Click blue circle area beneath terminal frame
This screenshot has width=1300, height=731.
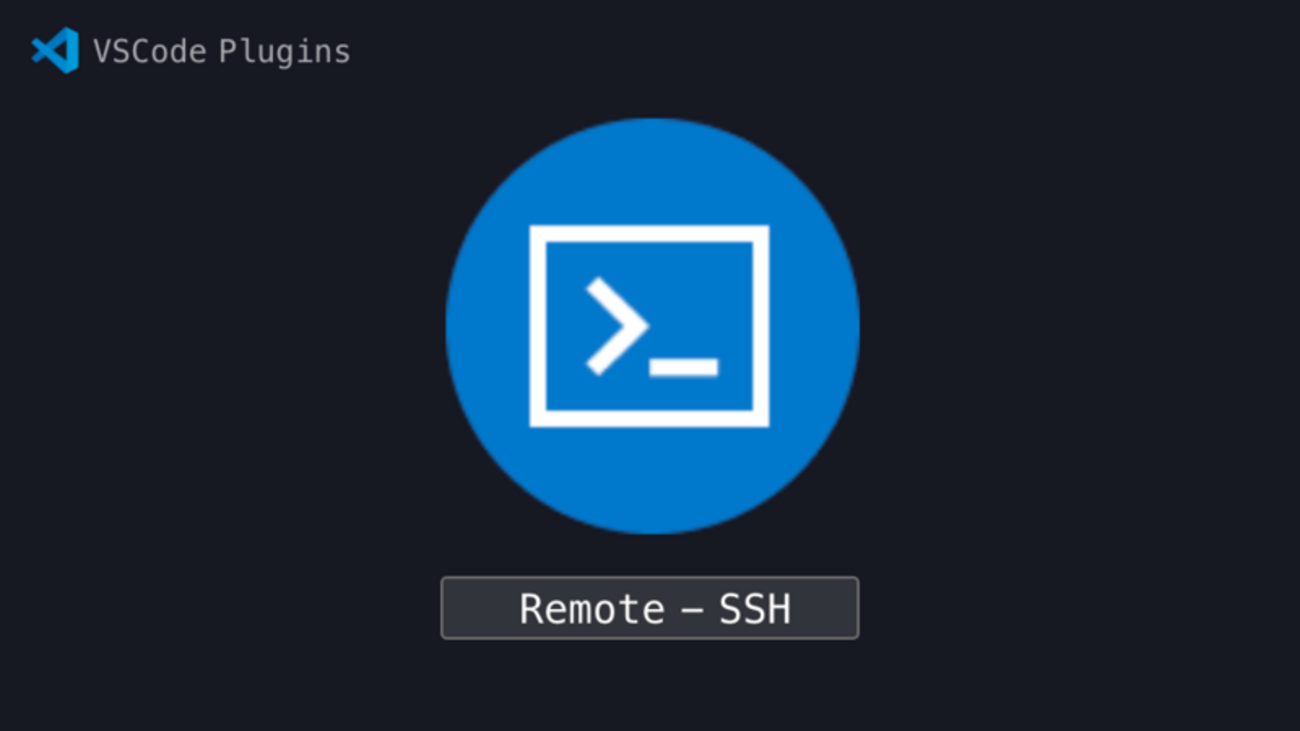coord(652,480)
